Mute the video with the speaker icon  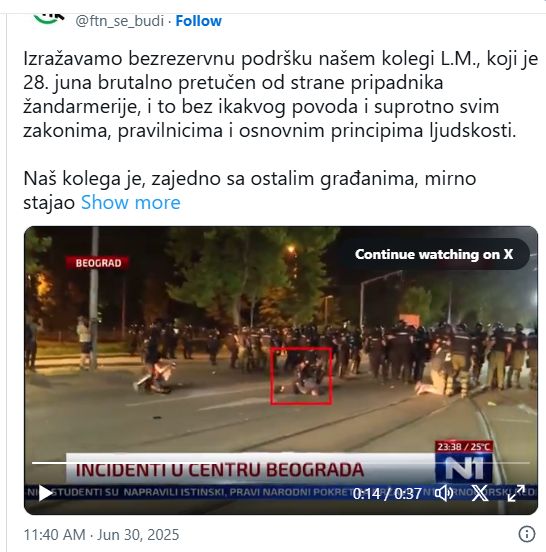[x=444, y=493]
